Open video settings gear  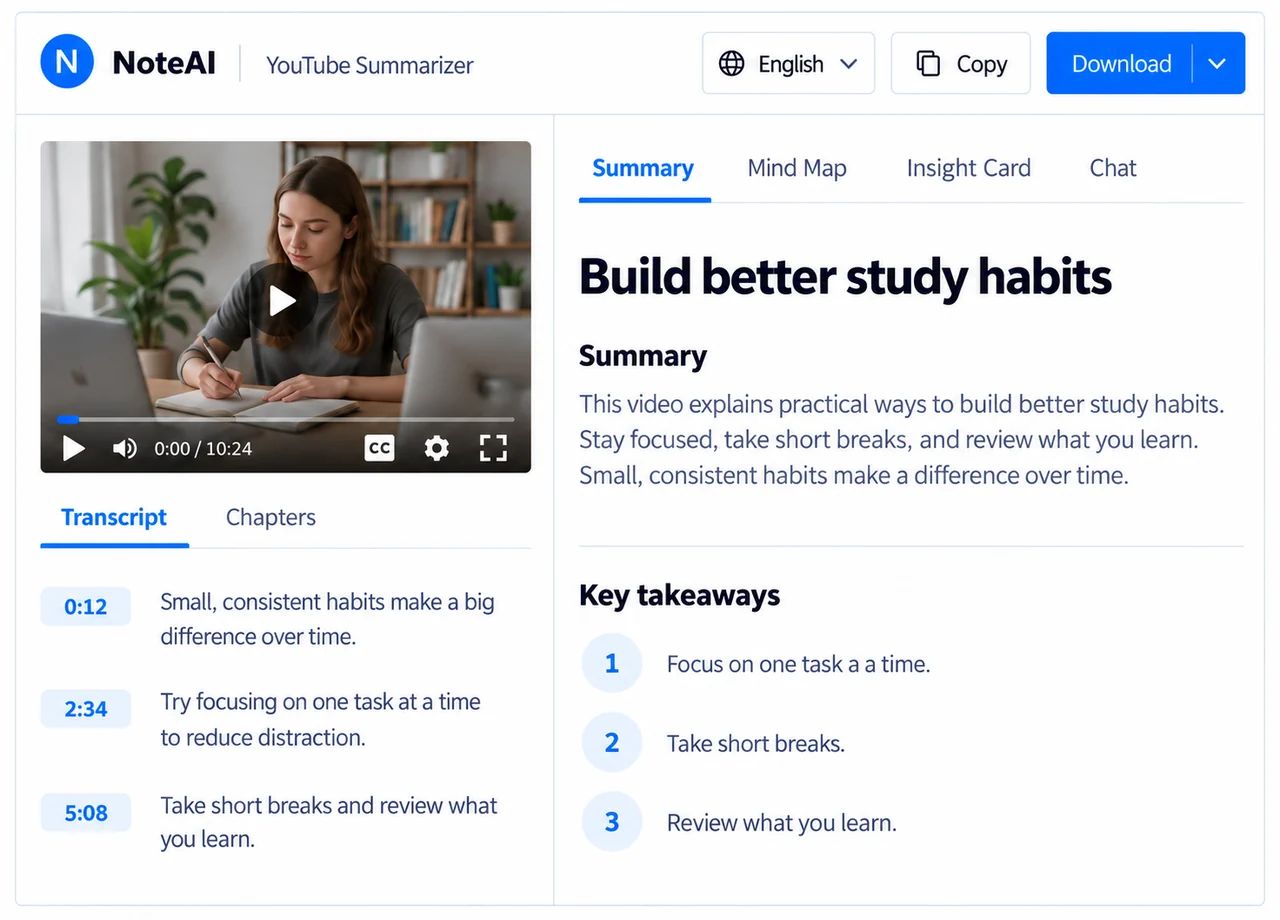(437, 448)
